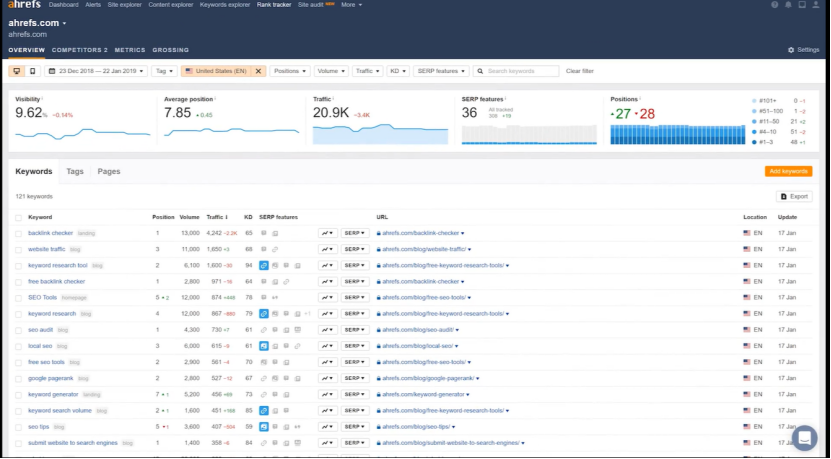This screenshot has width=831, height=459.
Task: Select the desktop device view icon
Action: click(17, 71)
